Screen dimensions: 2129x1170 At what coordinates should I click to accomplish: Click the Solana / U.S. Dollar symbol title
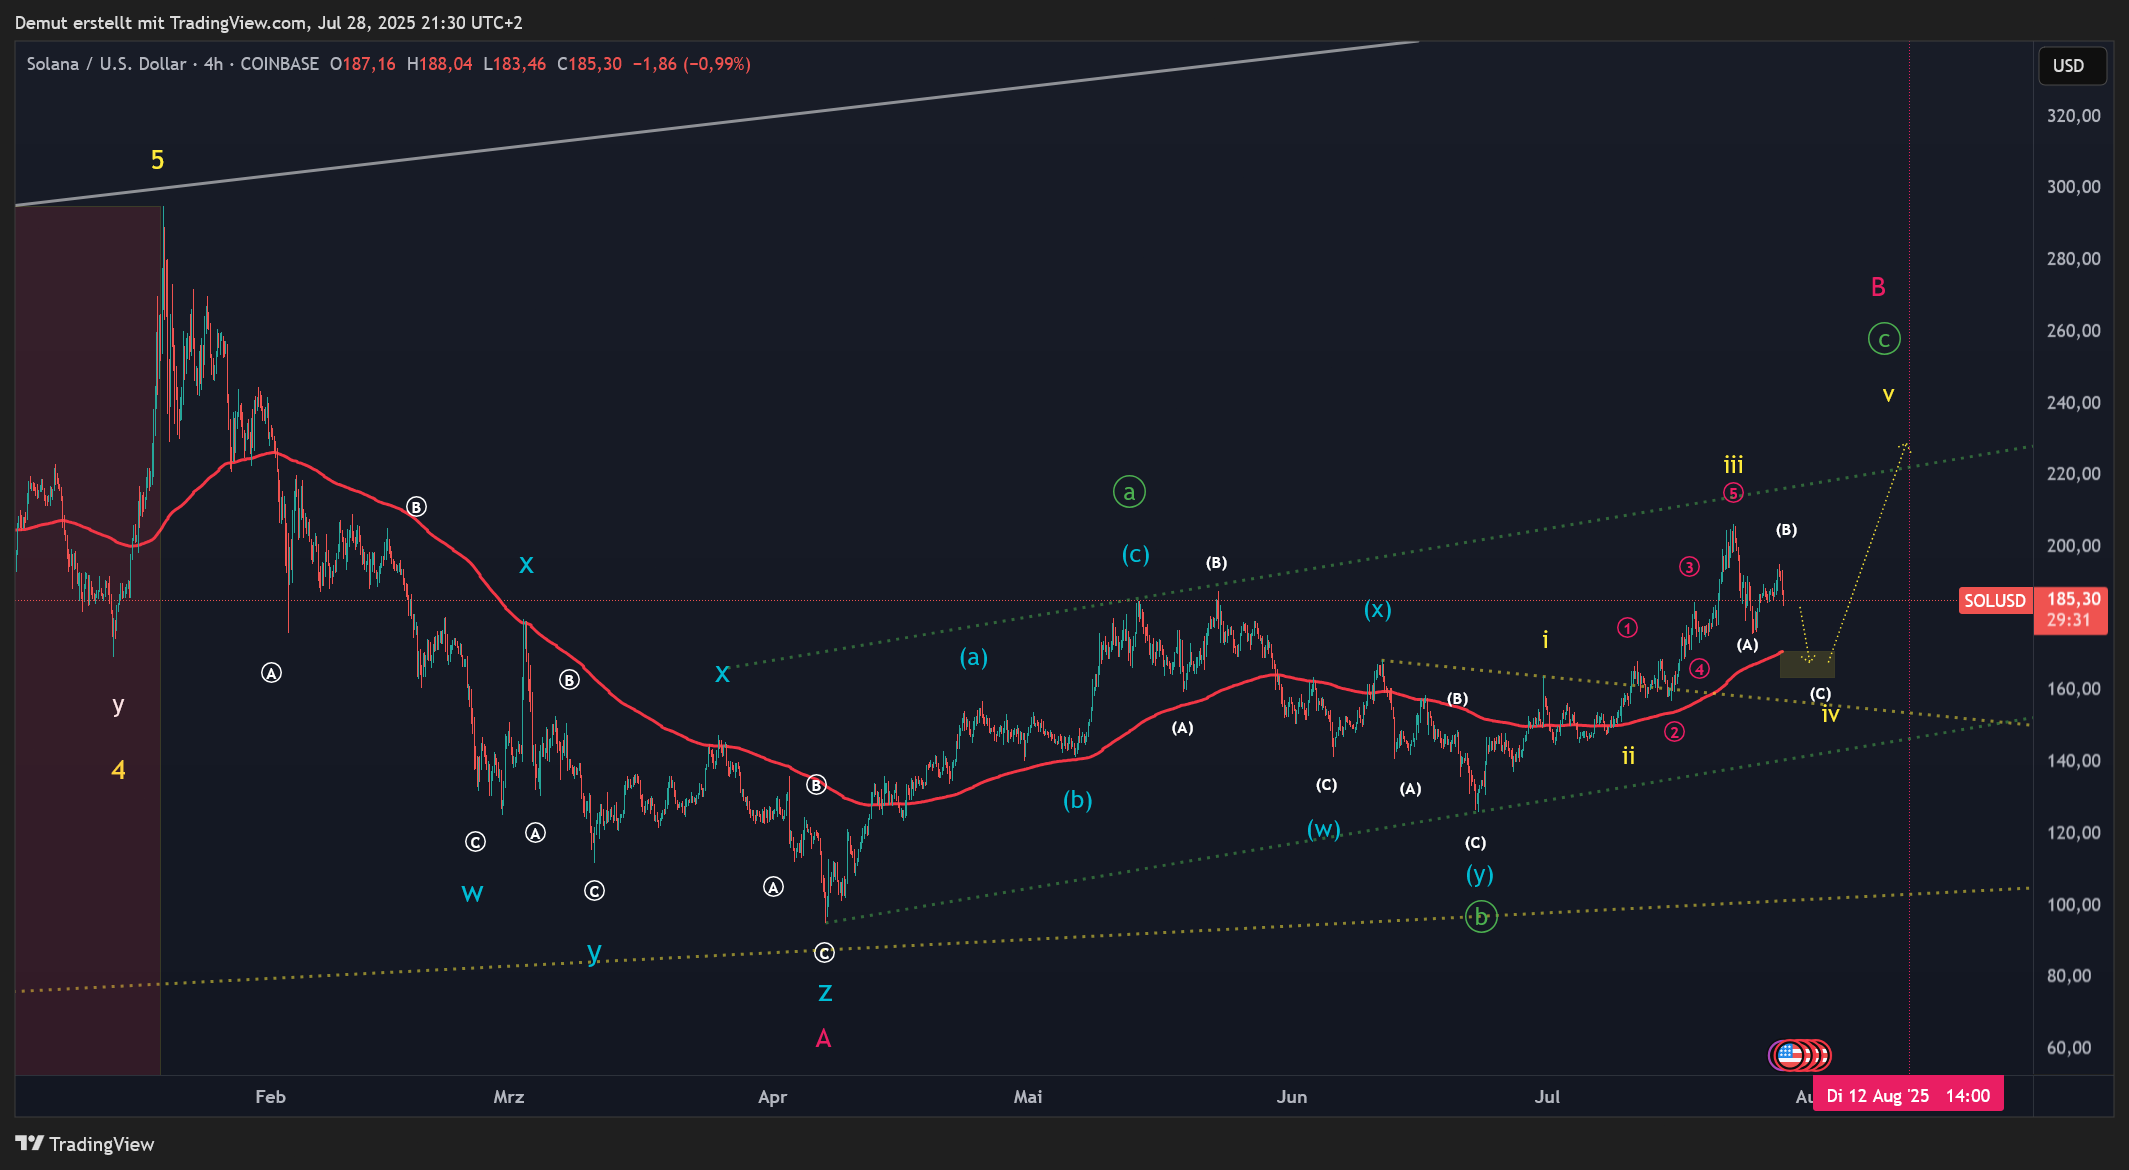[106, 64]
